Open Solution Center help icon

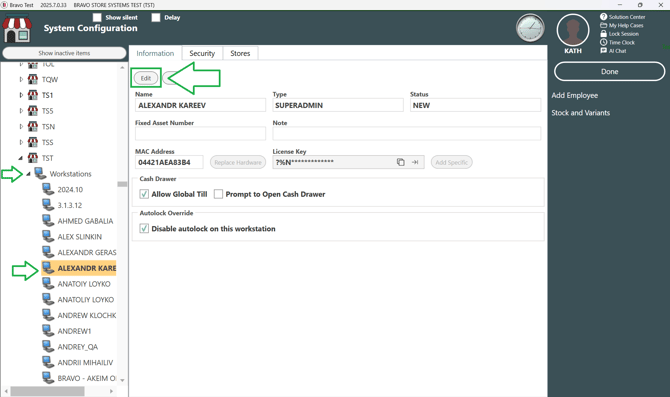click(x=603, y=17)
